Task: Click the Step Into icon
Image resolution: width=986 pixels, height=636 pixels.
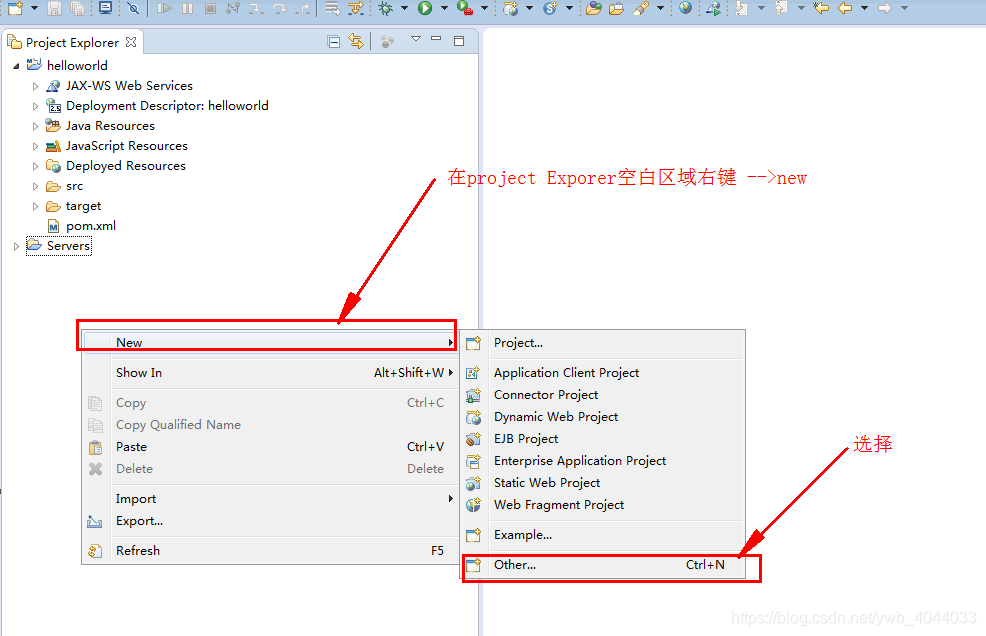Action: pos(256,8)
